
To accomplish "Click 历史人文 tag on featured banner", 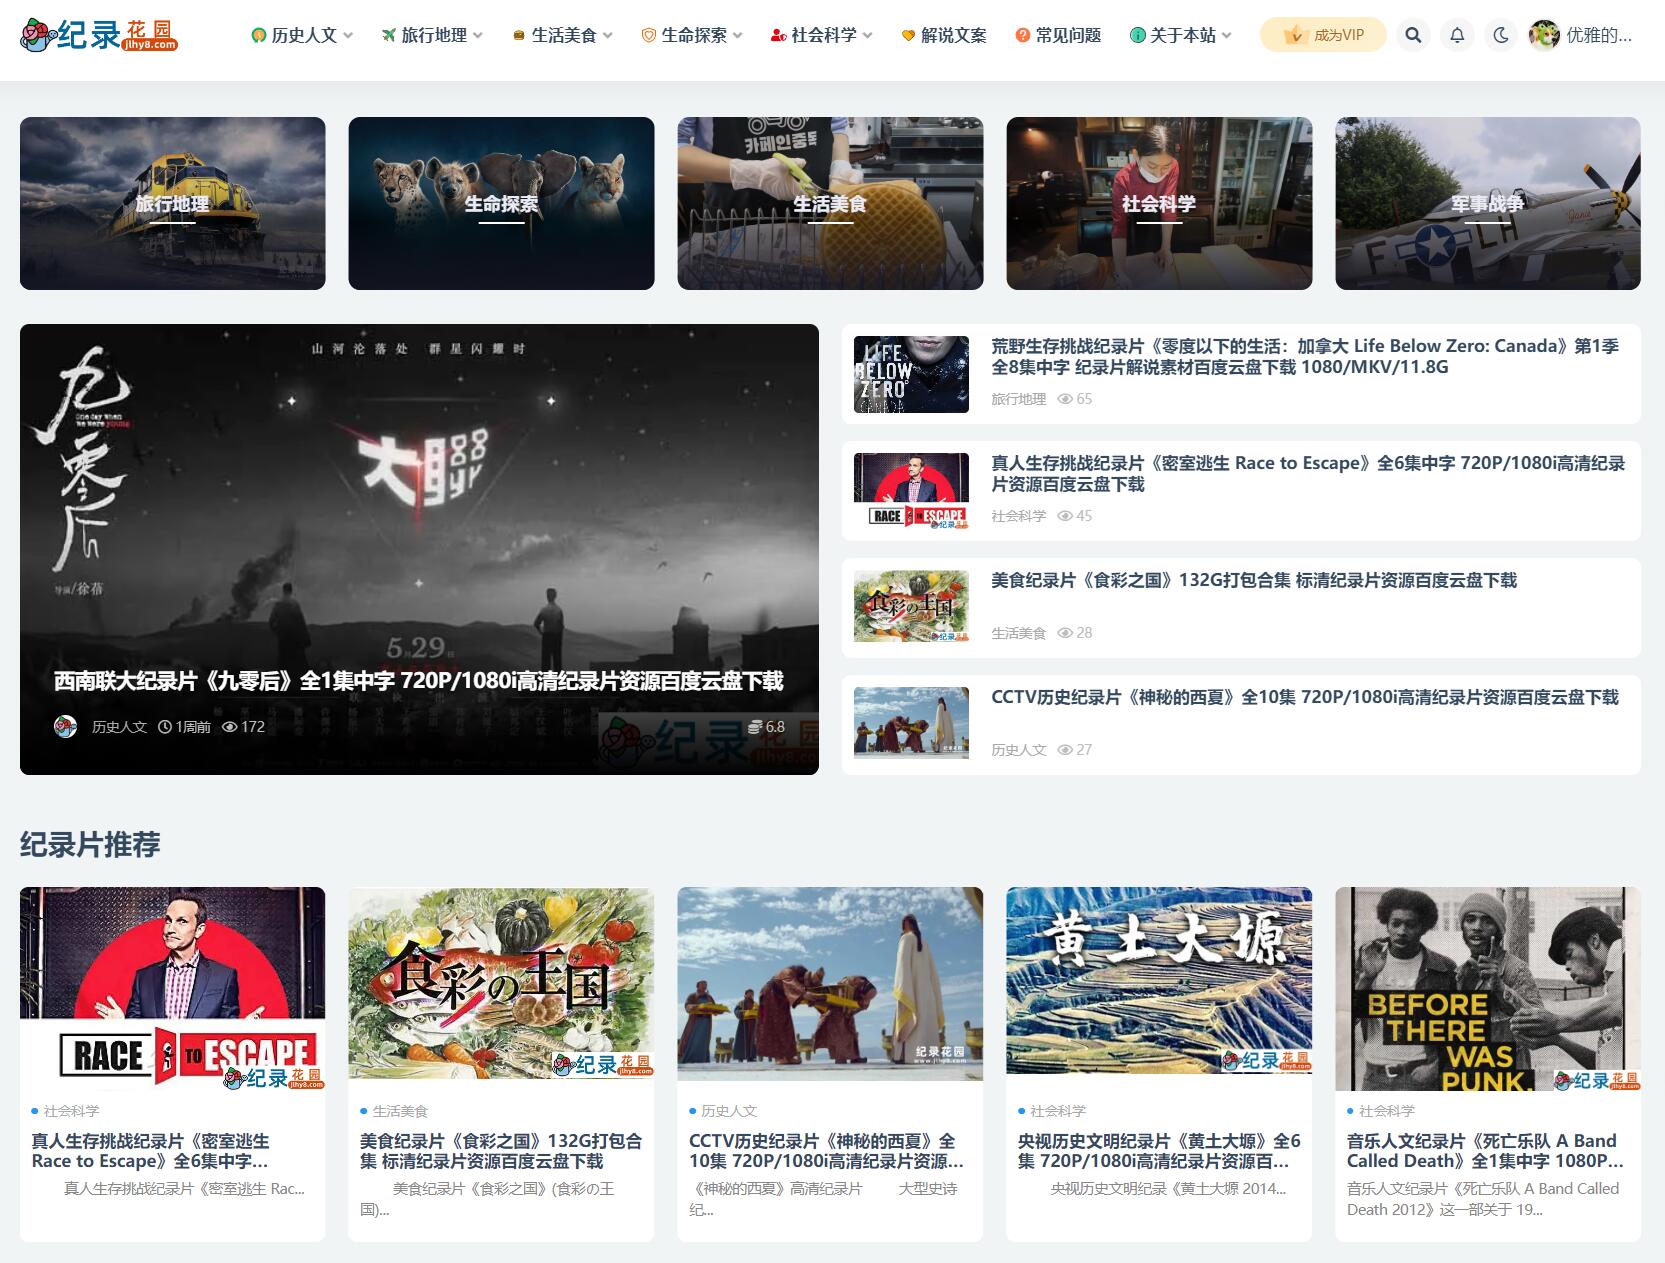I will [119, 727].
